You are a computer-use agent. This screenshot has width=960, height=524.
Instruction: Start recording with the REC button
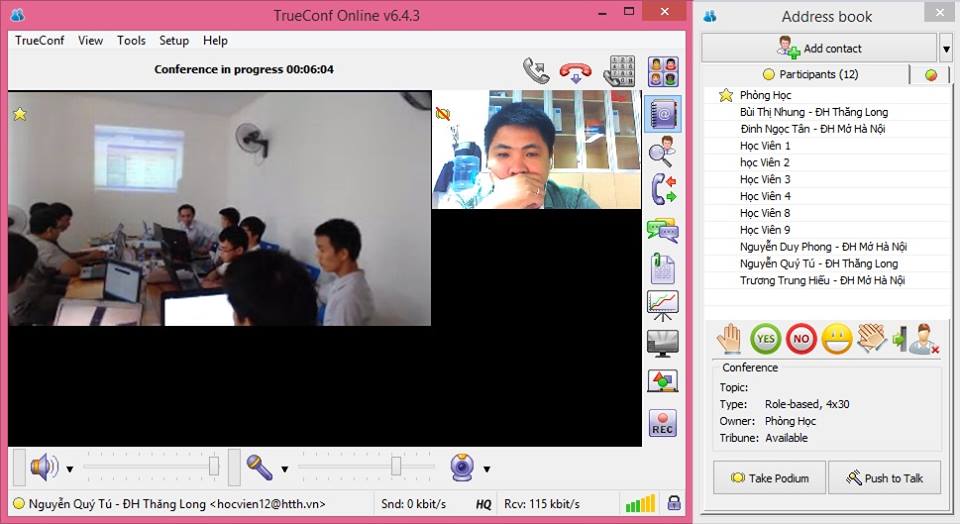(662, 423)
